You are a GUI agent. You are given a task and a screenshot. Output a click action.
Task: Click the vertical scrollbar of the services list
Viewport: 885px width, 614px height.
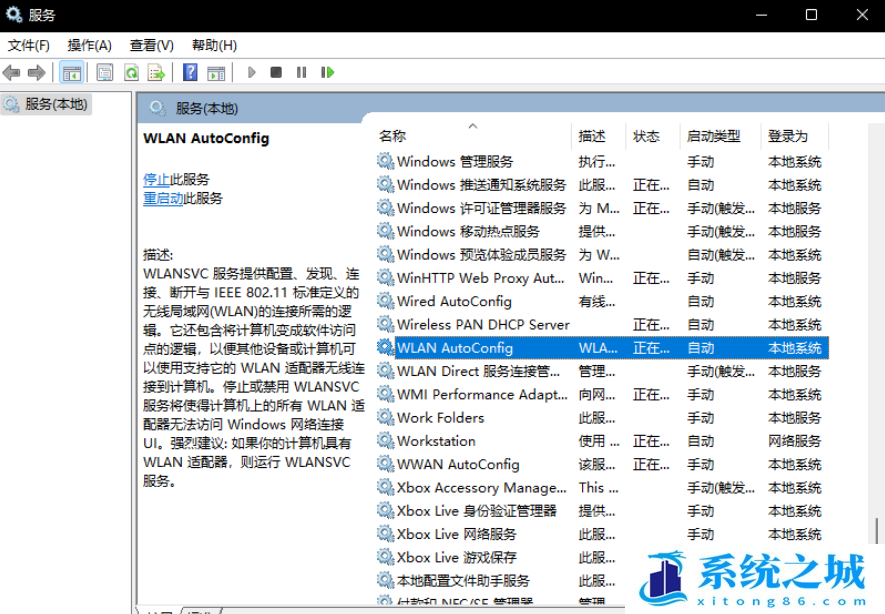(x=877, y=400)
